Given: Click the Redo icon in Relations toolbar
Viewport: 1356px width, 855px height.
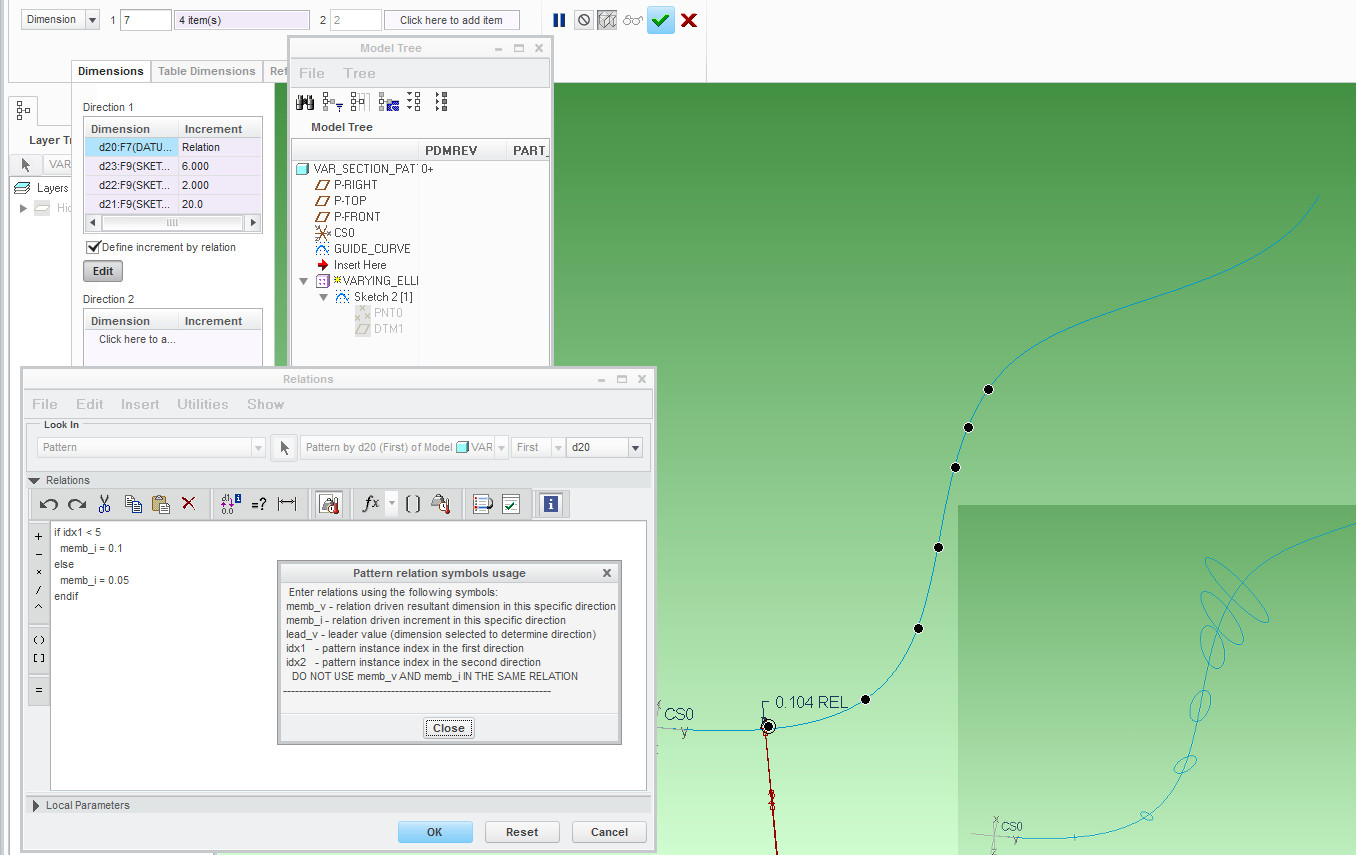Looking at the screenshot, I should point(77,504).
